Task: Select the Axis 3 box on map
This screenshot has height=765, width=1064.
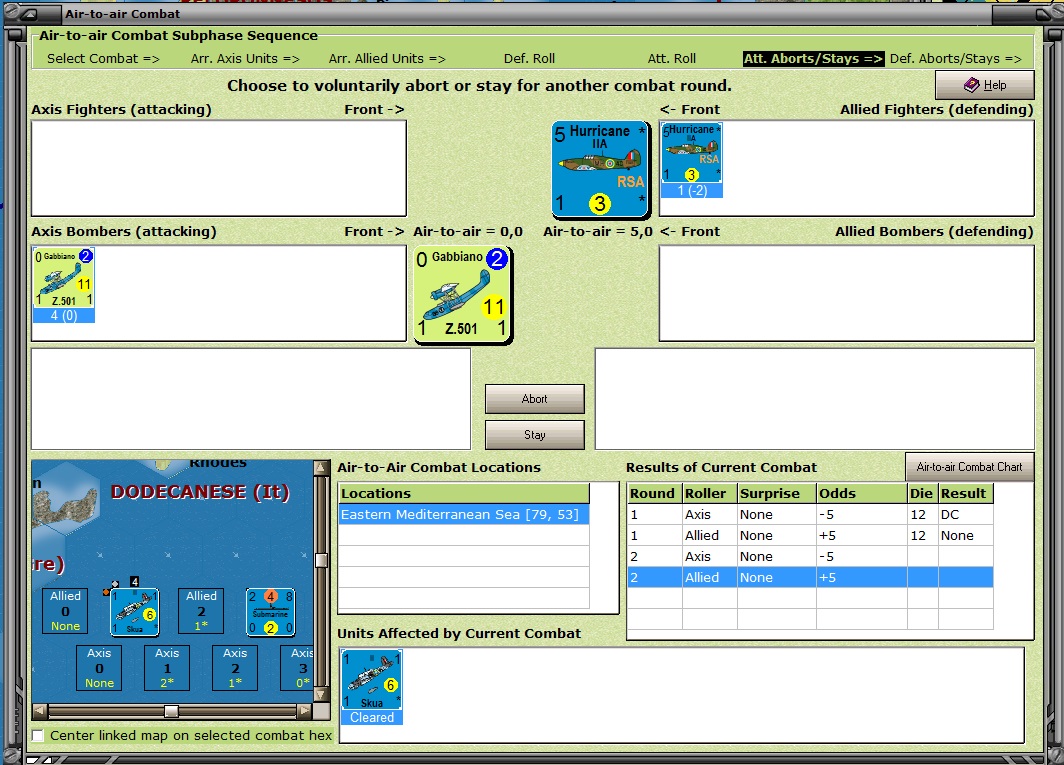Action: coord(297,668)
